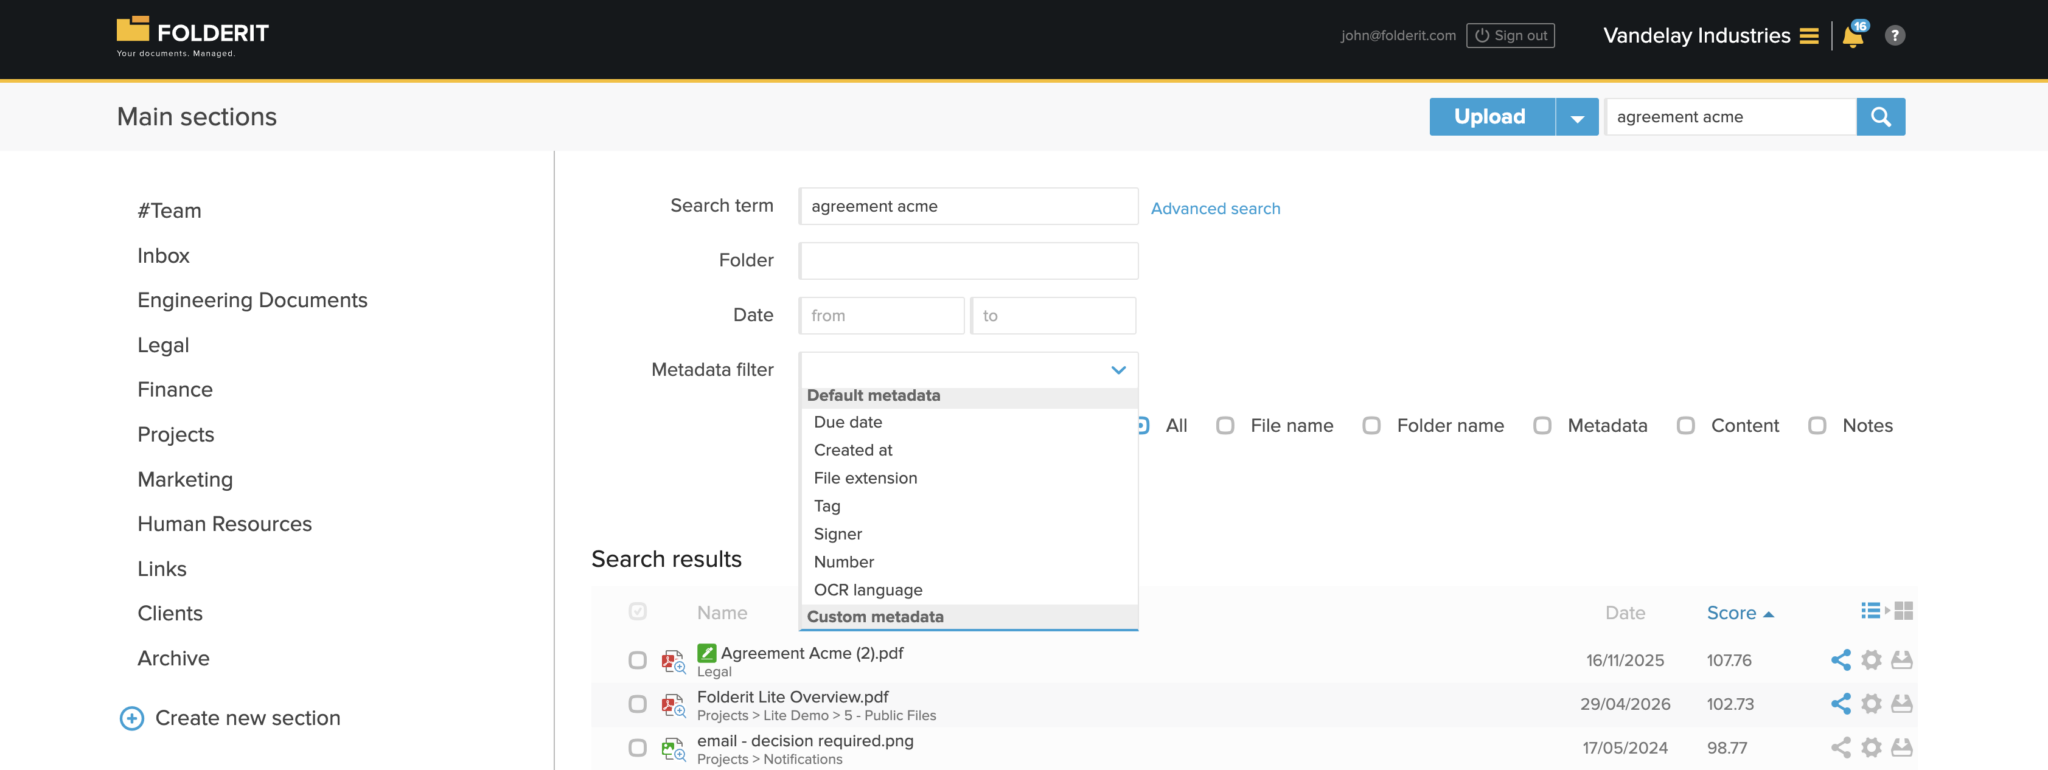
Task: Download Agreement Acme (2).pdf via tray icon
Action: [x=1902, y=660]
